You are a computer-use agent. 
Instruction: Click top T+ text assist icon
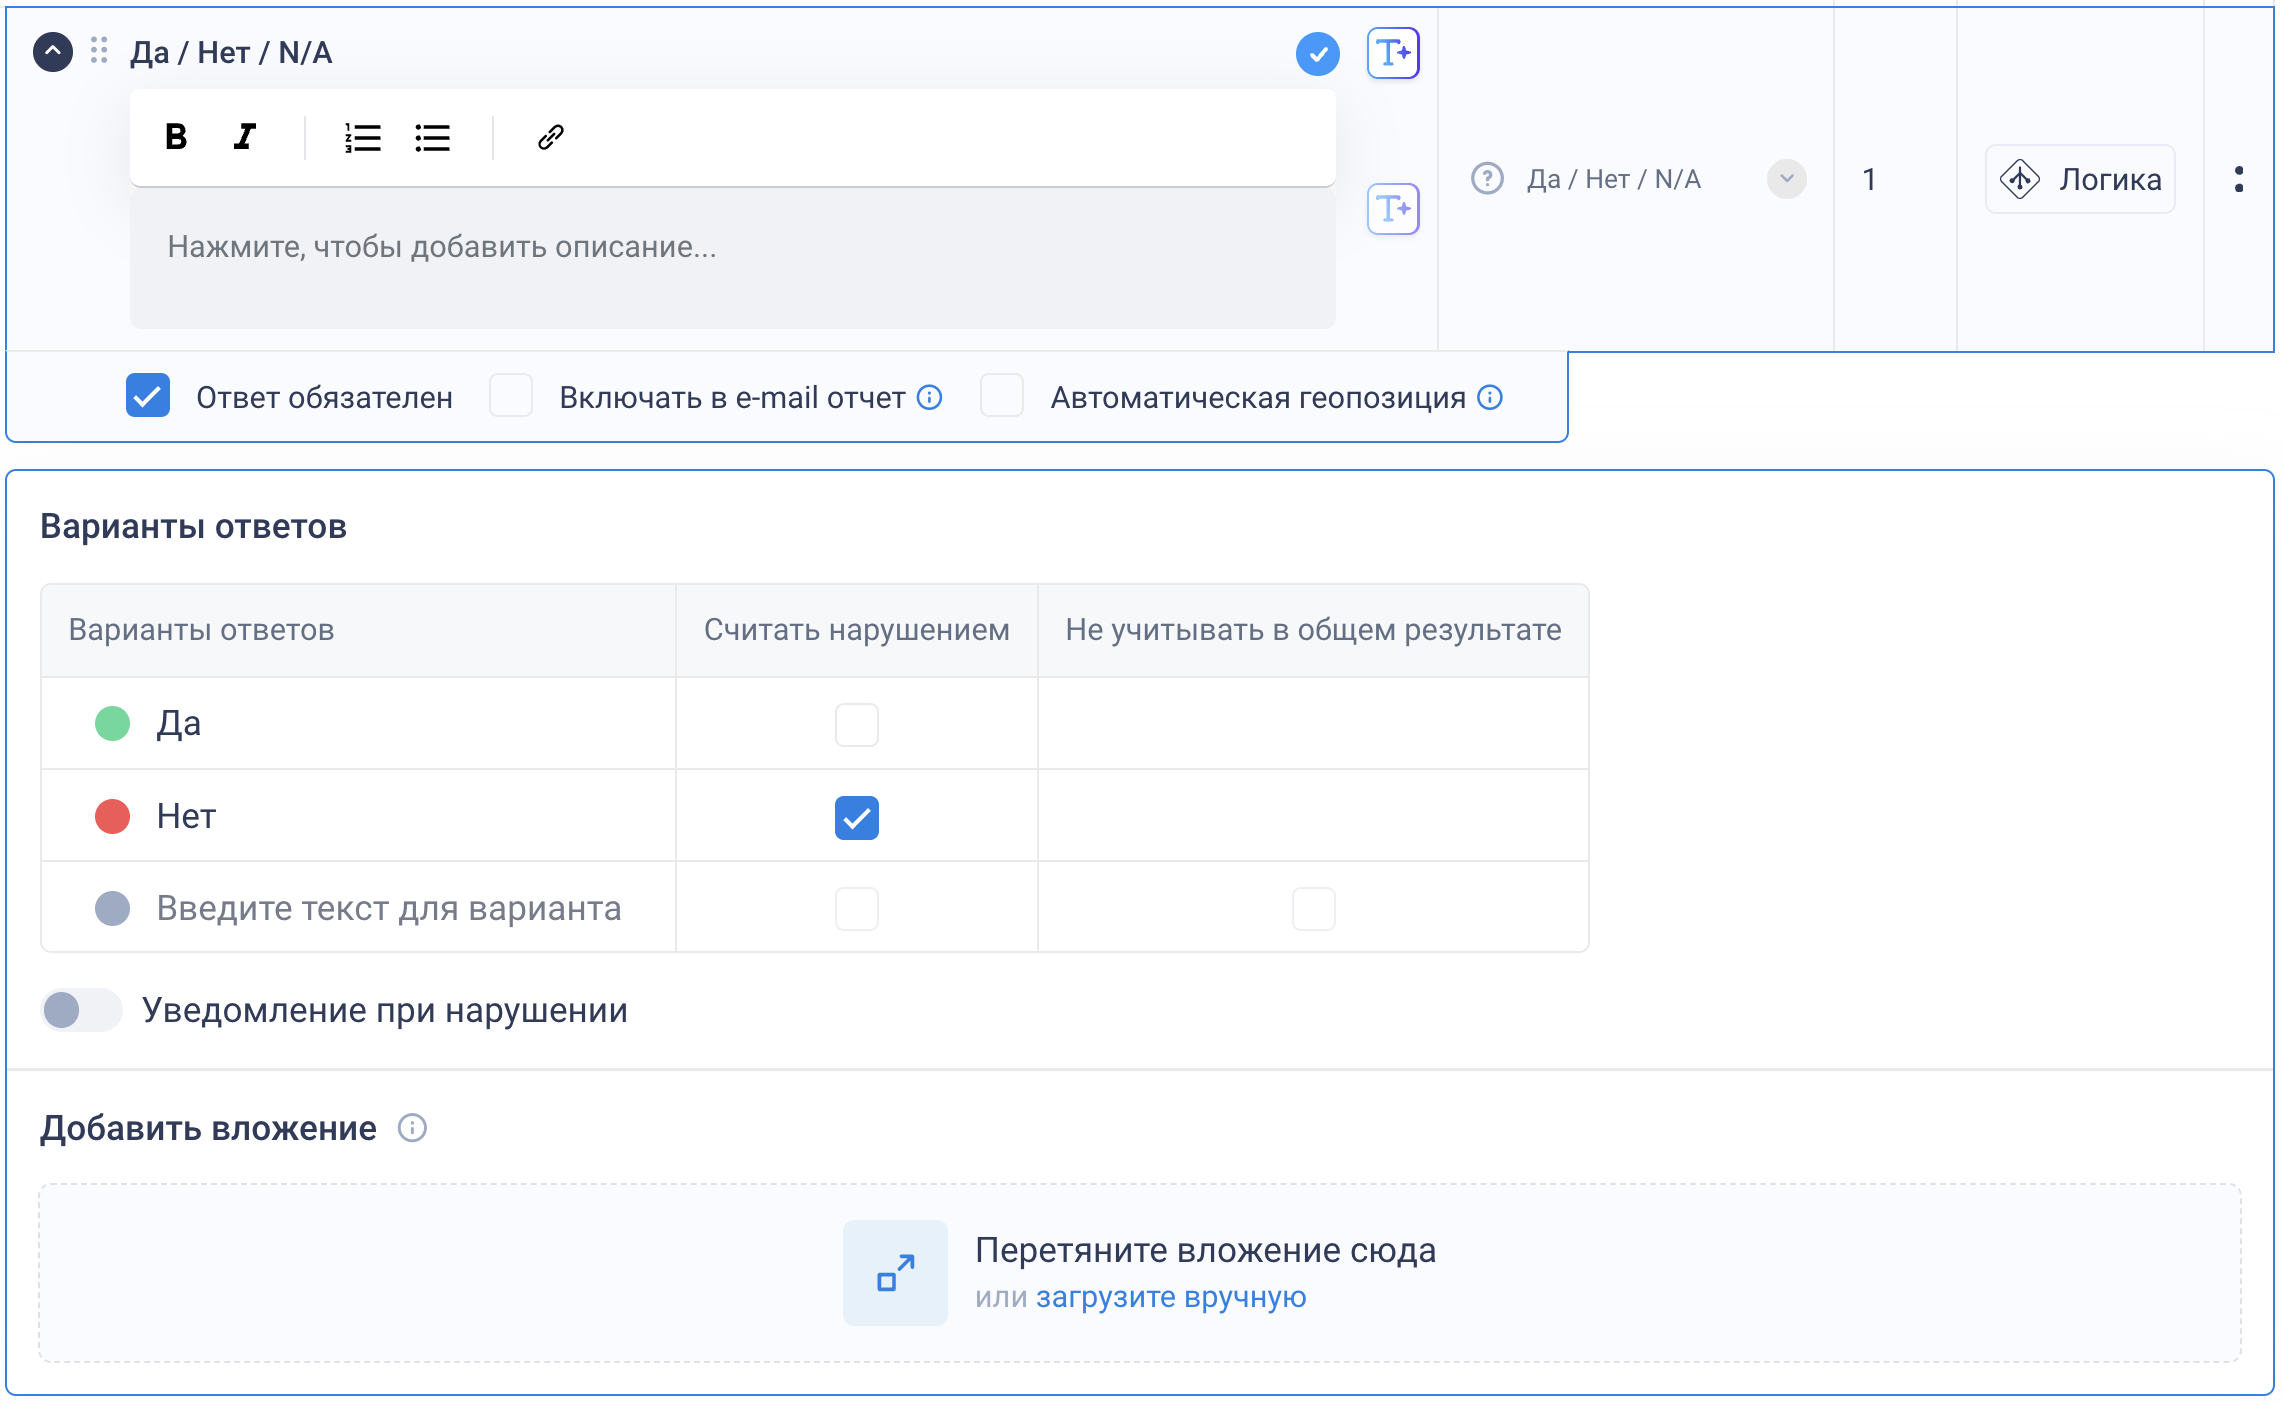coord(1393,53)
